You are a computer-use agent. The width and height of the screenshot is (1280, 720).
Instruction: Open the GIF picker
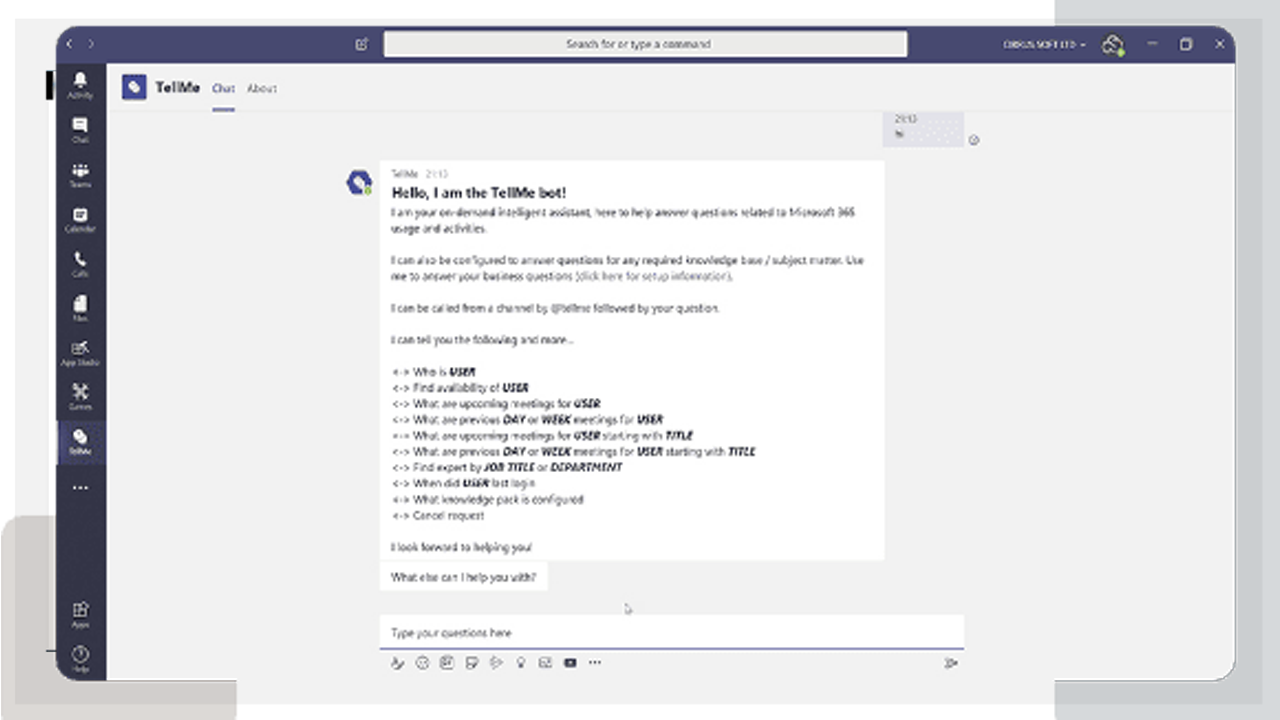(447, 662)
